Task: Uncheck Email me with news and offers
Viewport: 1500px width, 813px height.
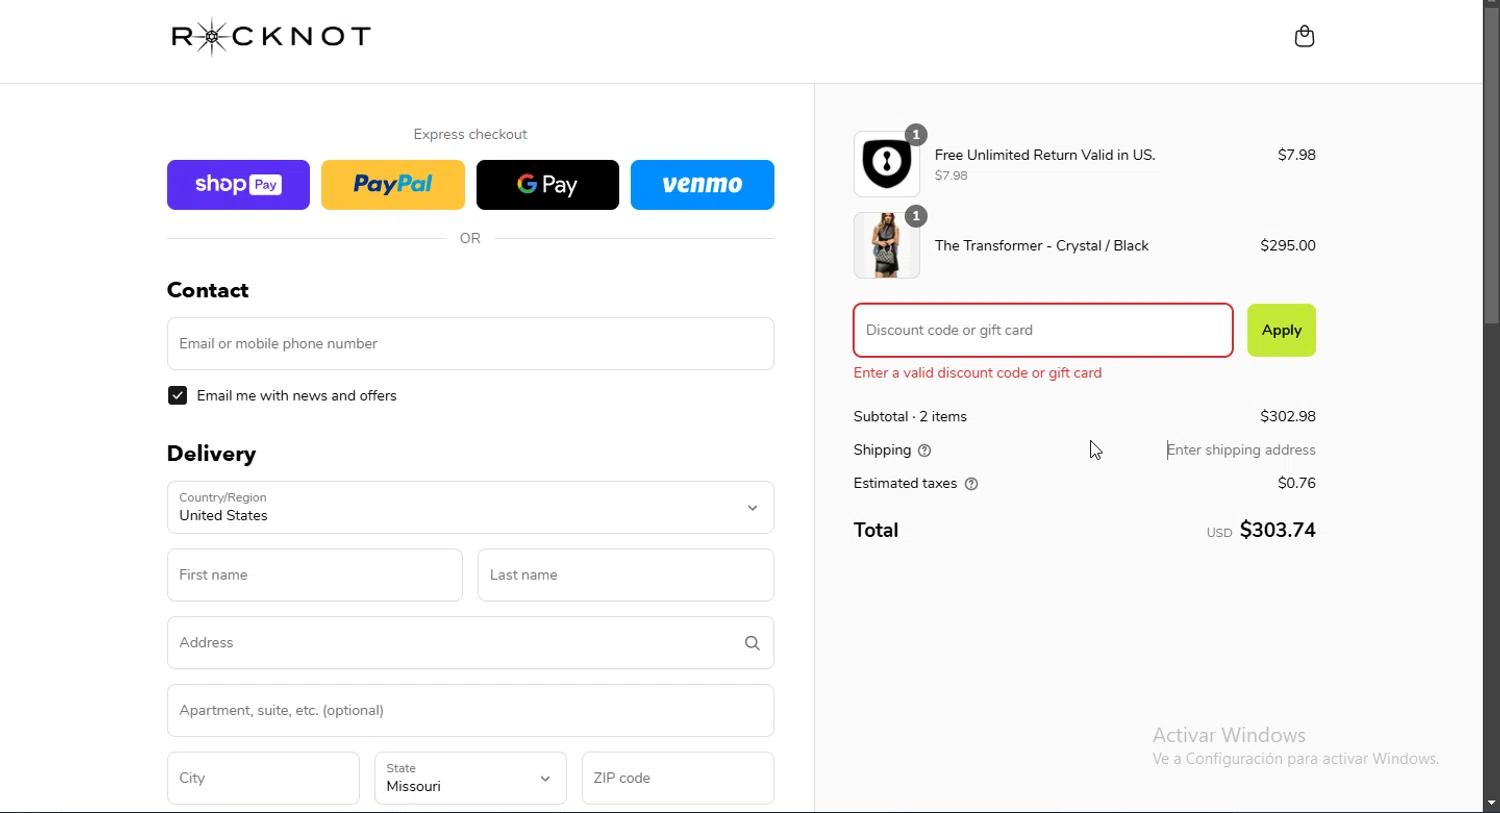Action: coord(177,396)
